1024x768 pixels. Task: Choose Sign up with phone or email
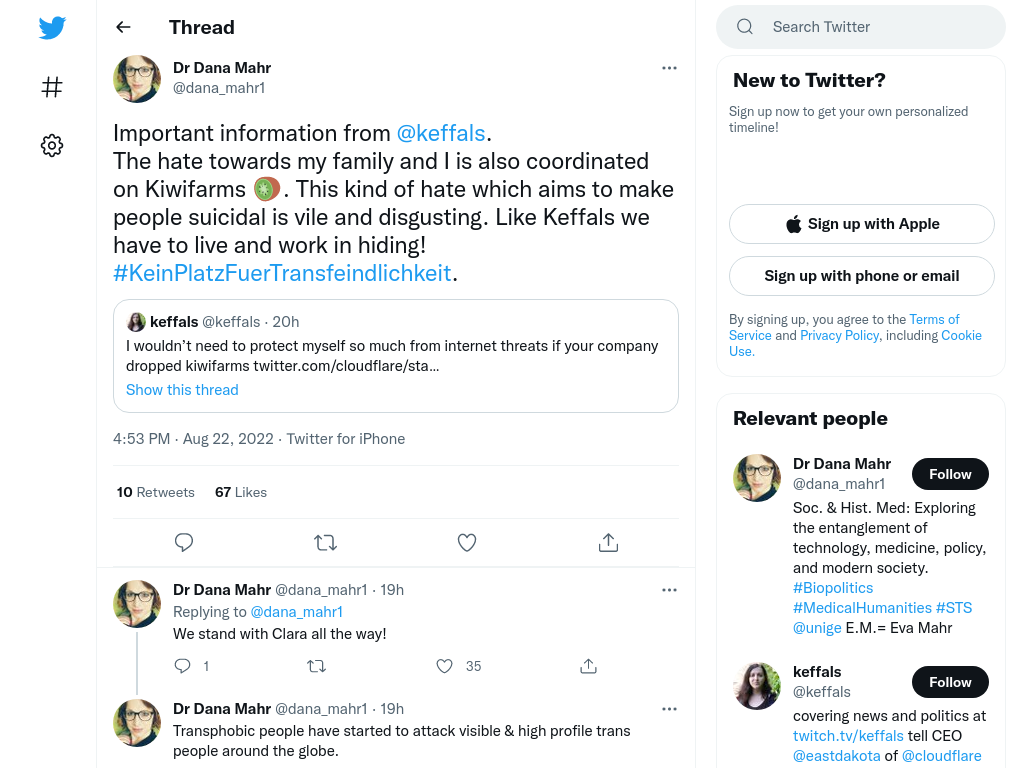pyautogui.click(x=861, y=276)
